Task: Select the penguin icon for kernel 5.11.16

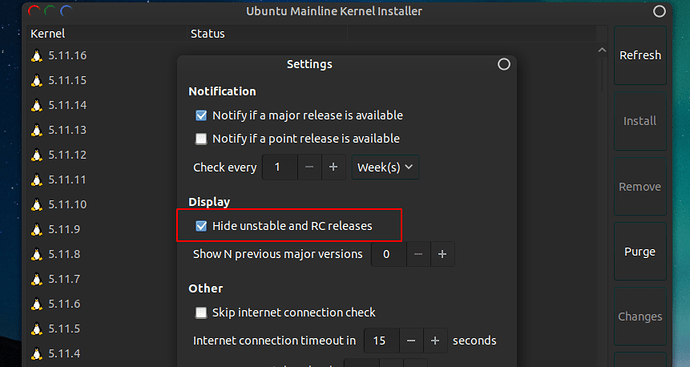Action: pos(37,56)
